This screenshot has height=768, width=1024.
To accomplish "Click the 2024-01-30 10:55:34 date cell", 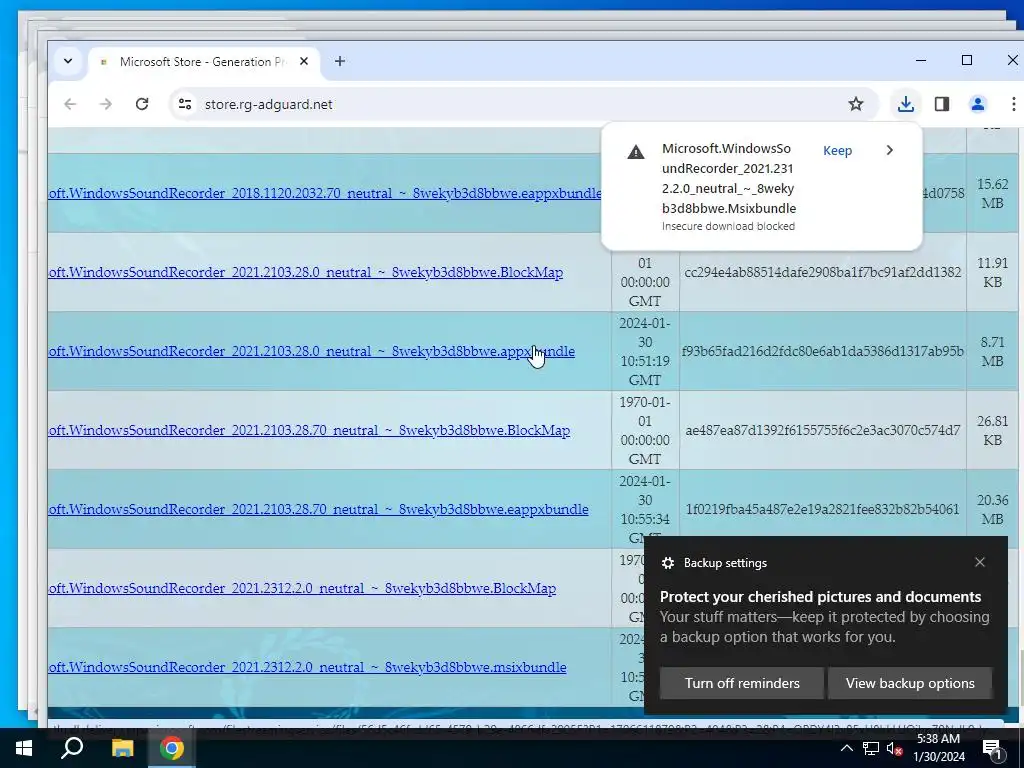I will click(645, 509).
